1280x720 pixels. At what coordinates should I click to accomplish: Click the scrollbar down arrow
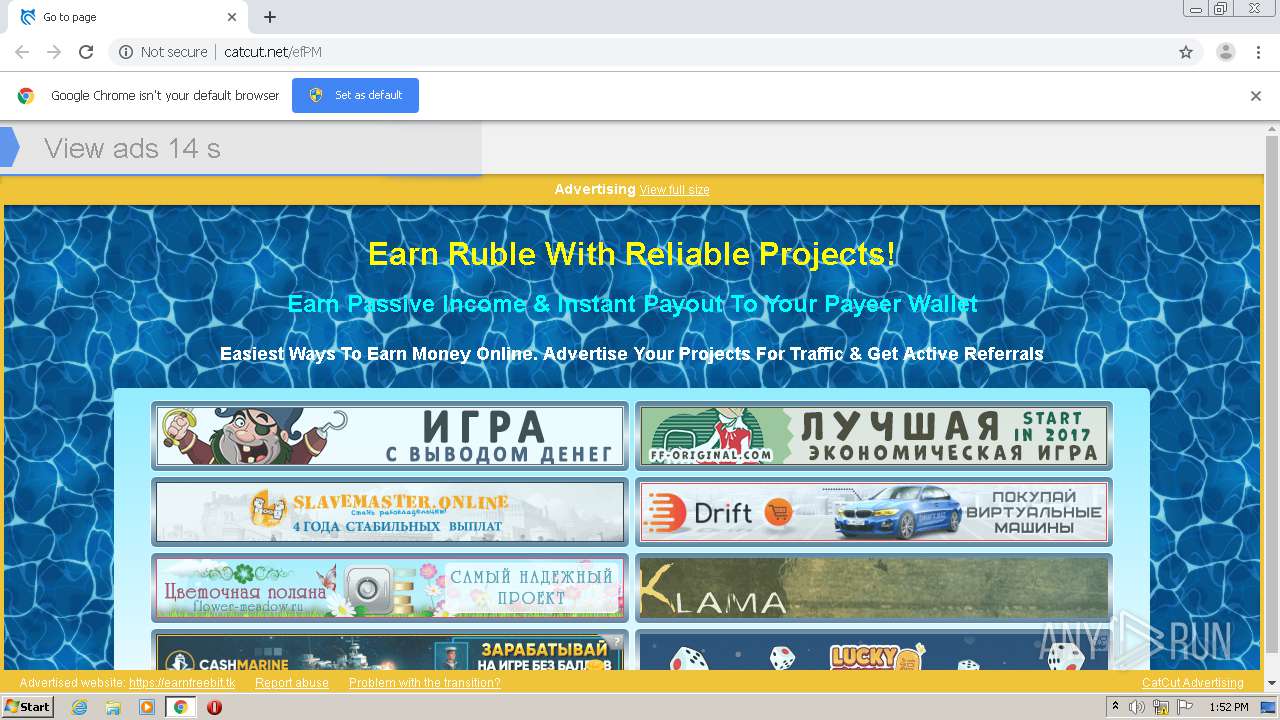point(1272,683)
